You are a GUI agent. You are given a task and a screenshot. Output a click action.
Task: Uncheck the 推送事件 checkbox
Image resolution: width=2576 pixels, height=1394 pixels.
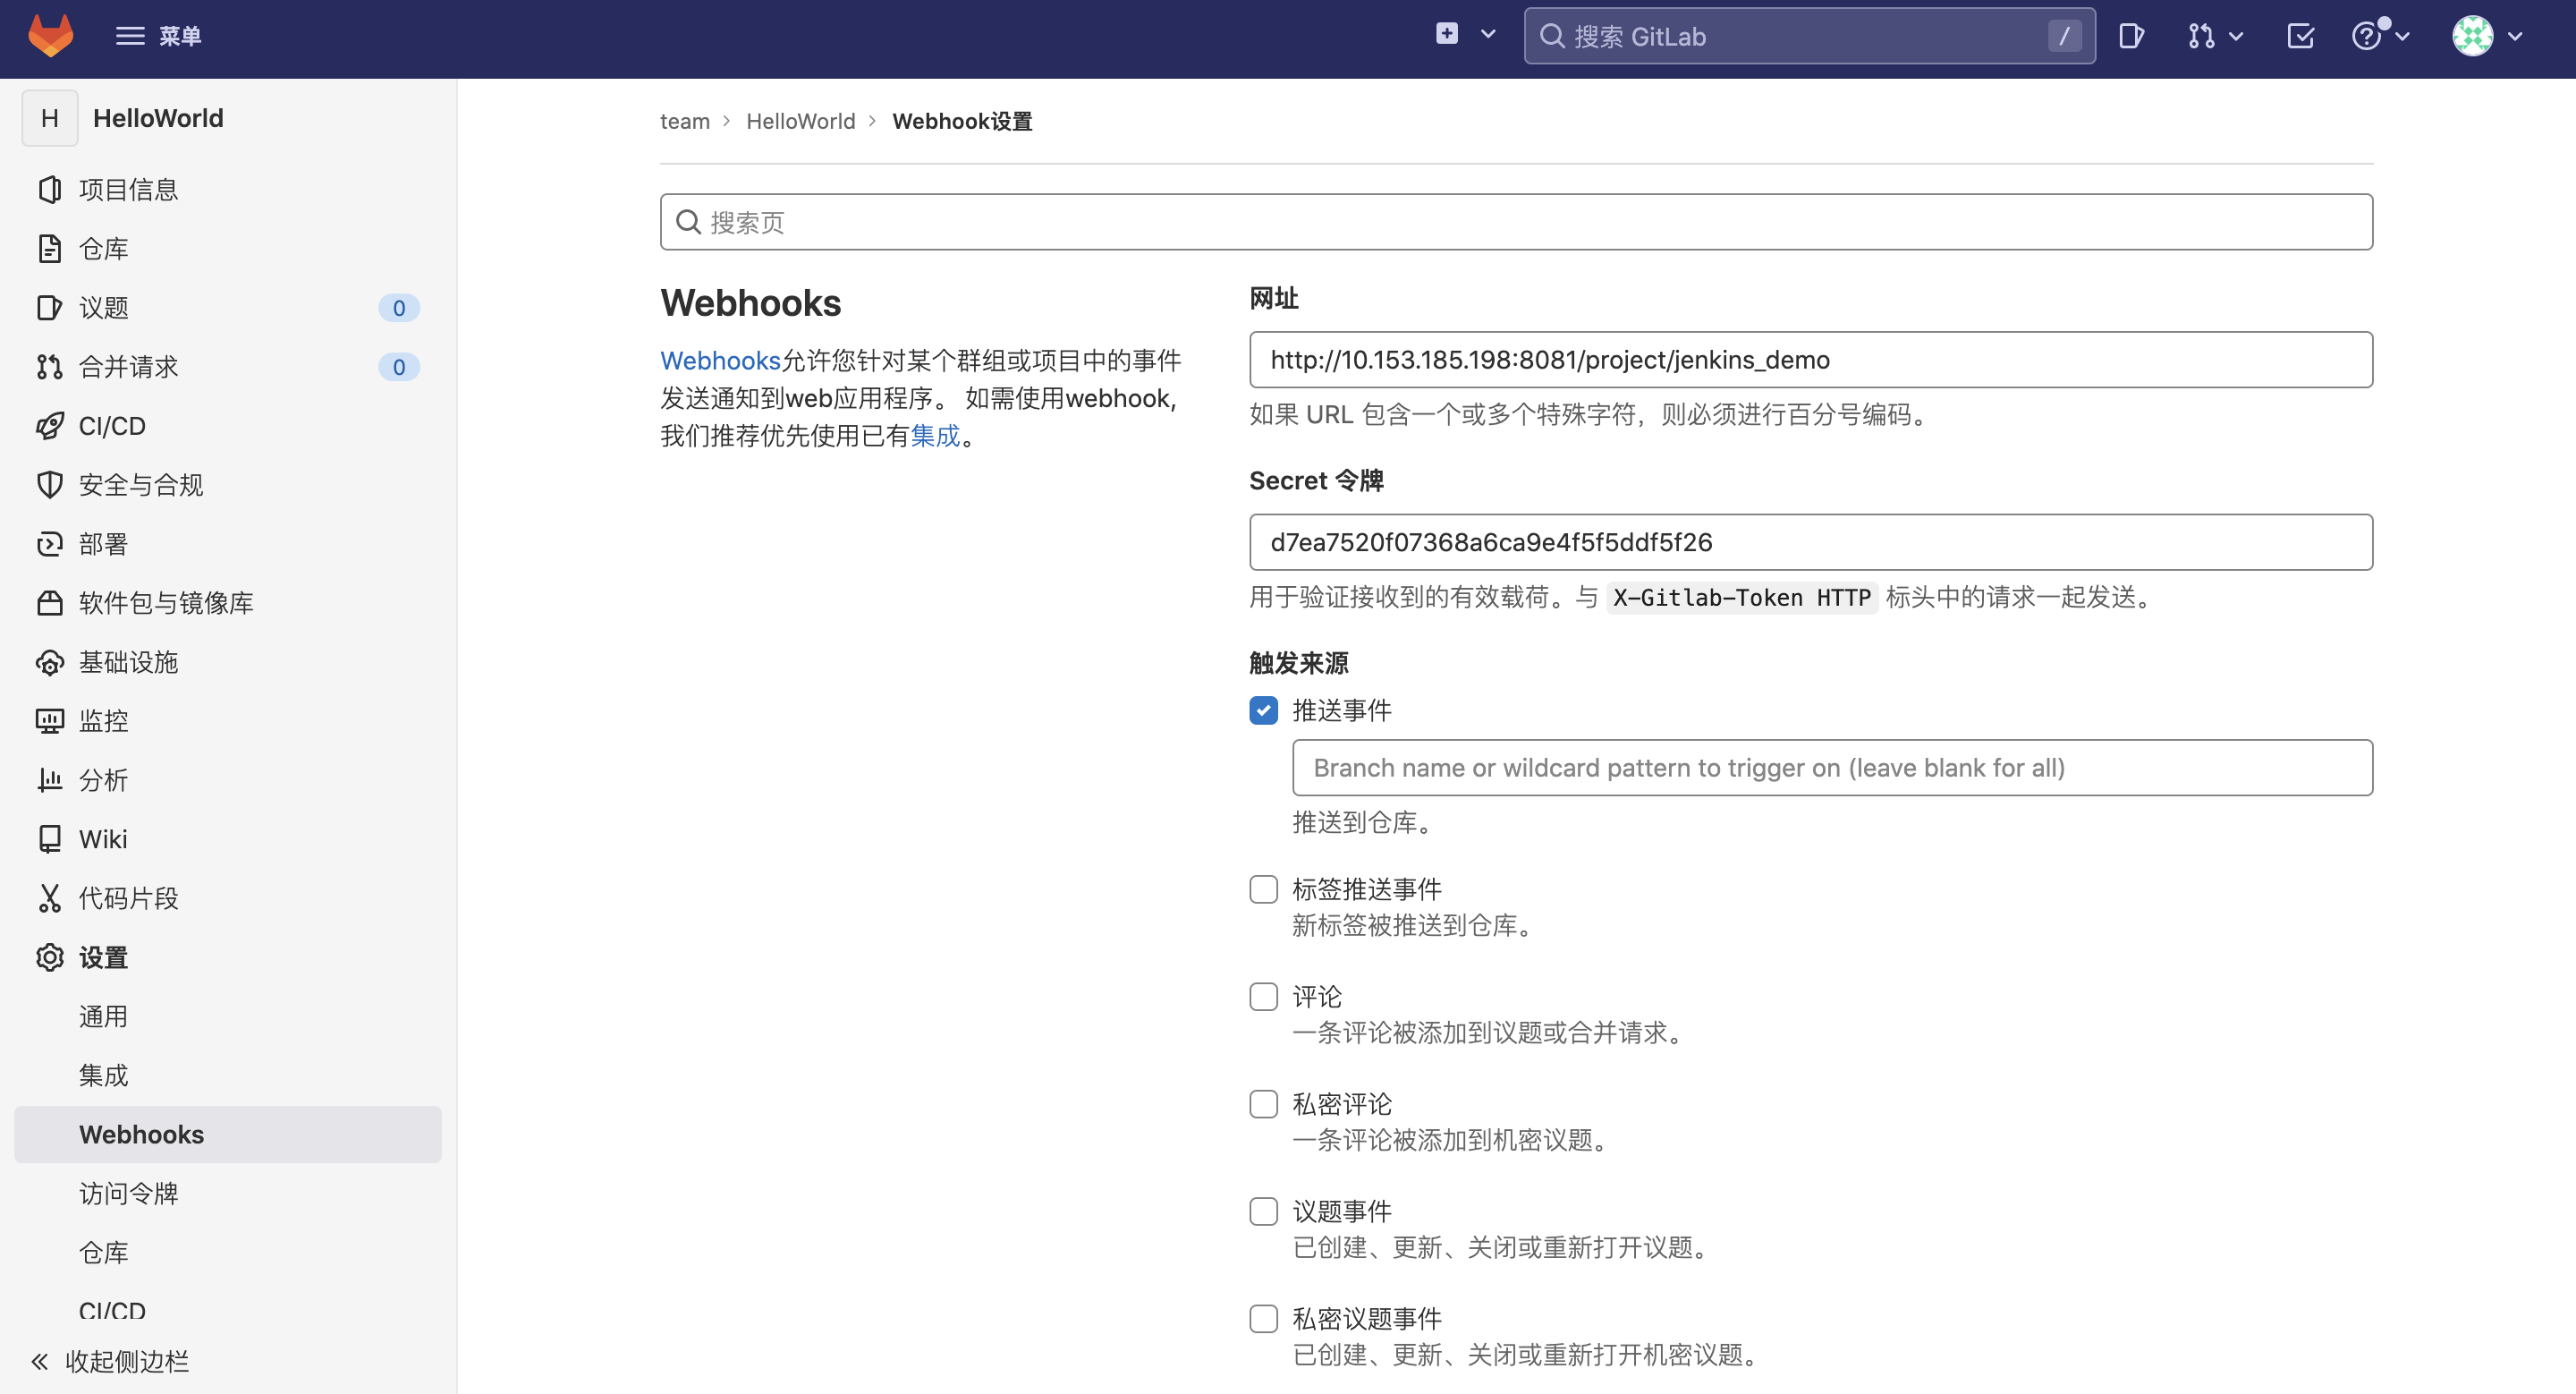tap(1263, 710)
